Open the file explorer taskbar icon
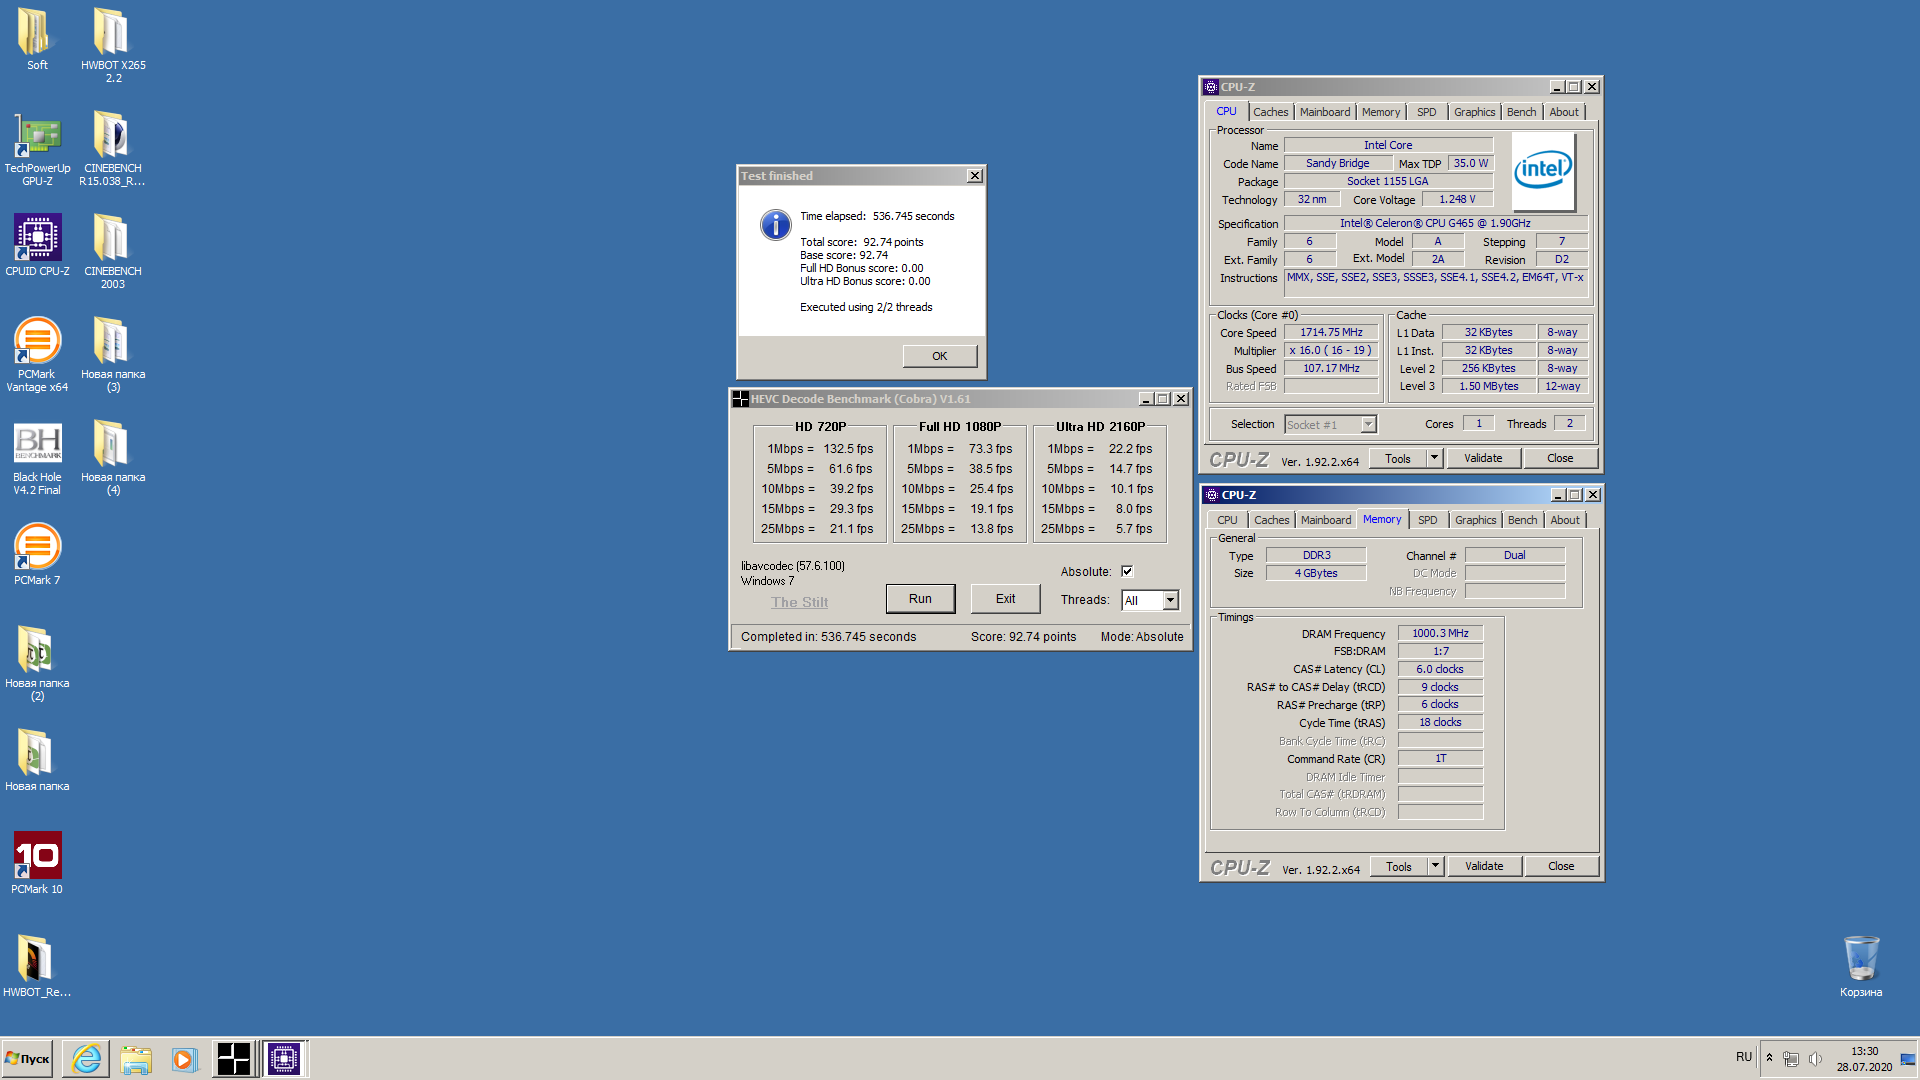Viewport: 1920px width, 1080px height. 135,1059
